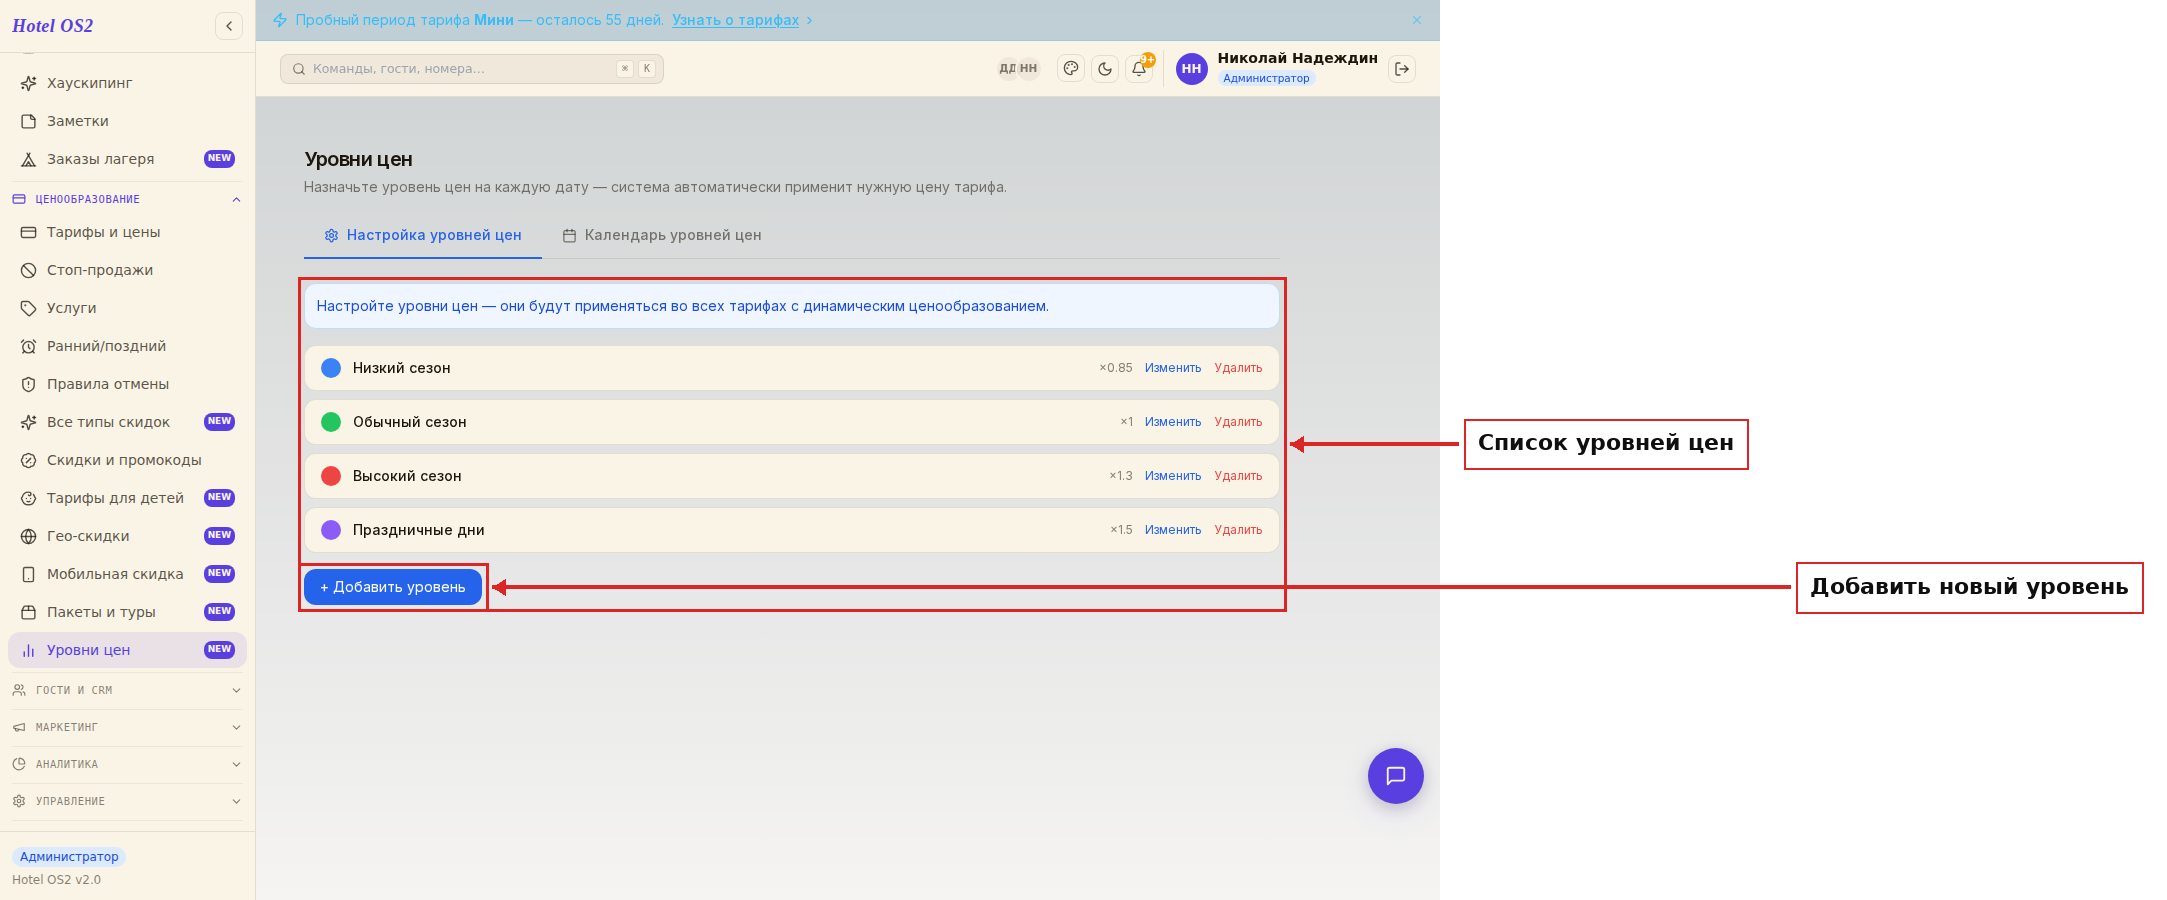Screen dimensions: 2167x900
Task: Expand the АНАЛИТИКА section
Action: pos(127,764)
